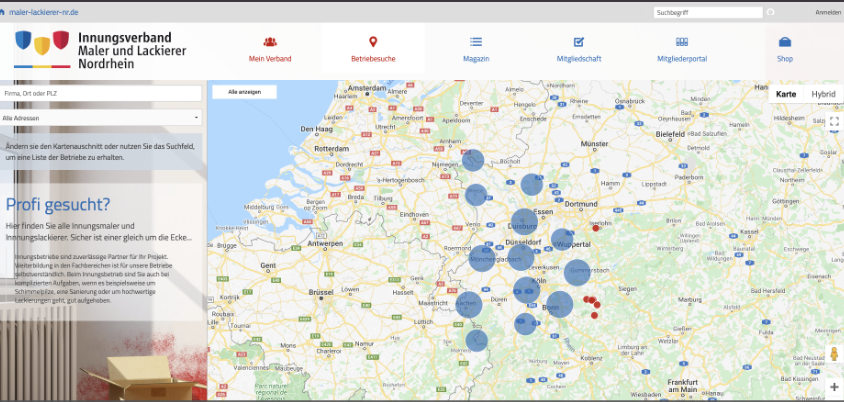
Task: Expand the Alle Adressen dropdown
Action: pos(101,118)
